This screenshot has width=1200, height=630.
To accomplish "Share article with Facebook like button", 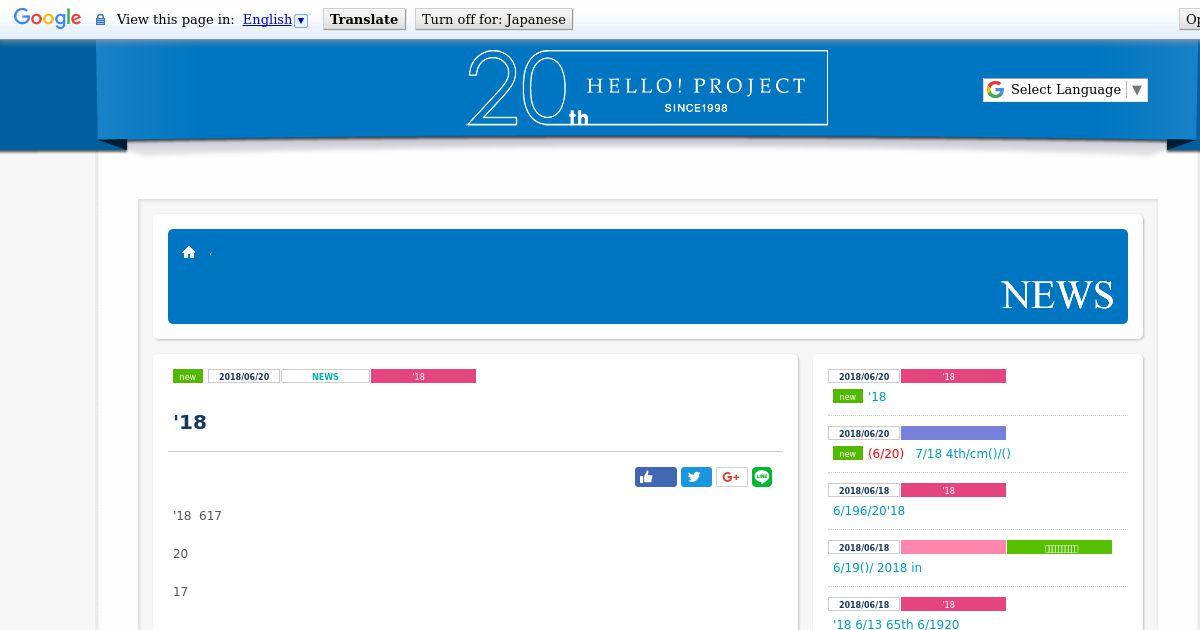I will click(656, 477).
